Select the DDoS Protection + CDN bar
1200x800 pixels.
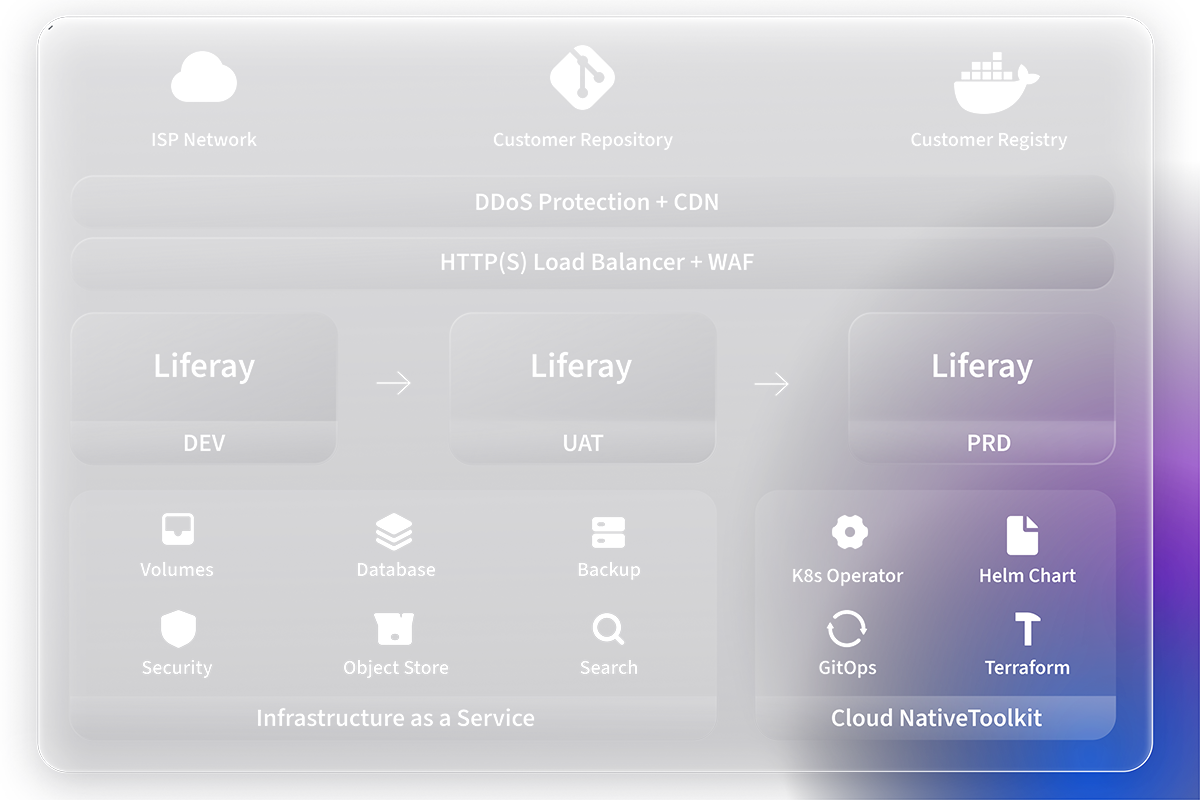click(x=592, y=202)
